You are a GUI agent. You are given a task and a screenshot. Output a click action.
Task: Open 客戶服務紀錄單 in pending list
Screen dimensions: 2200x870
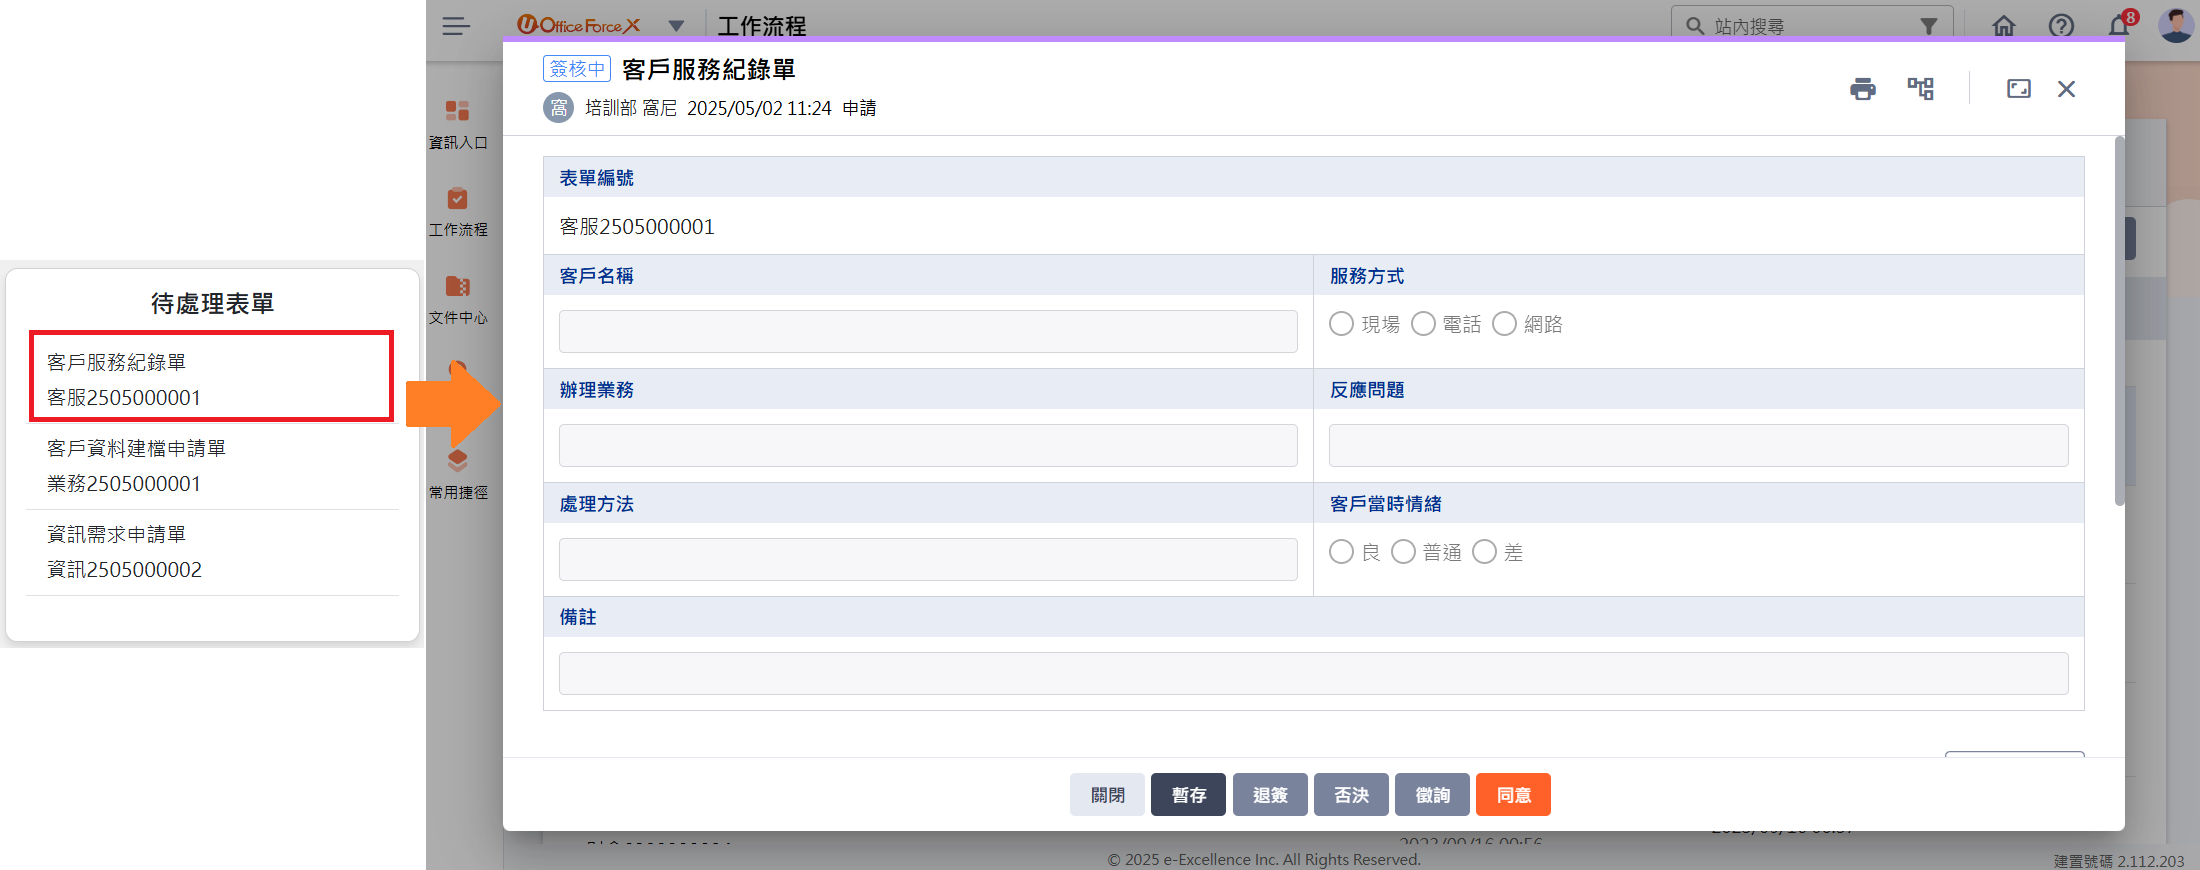click(x=211, y=378)
